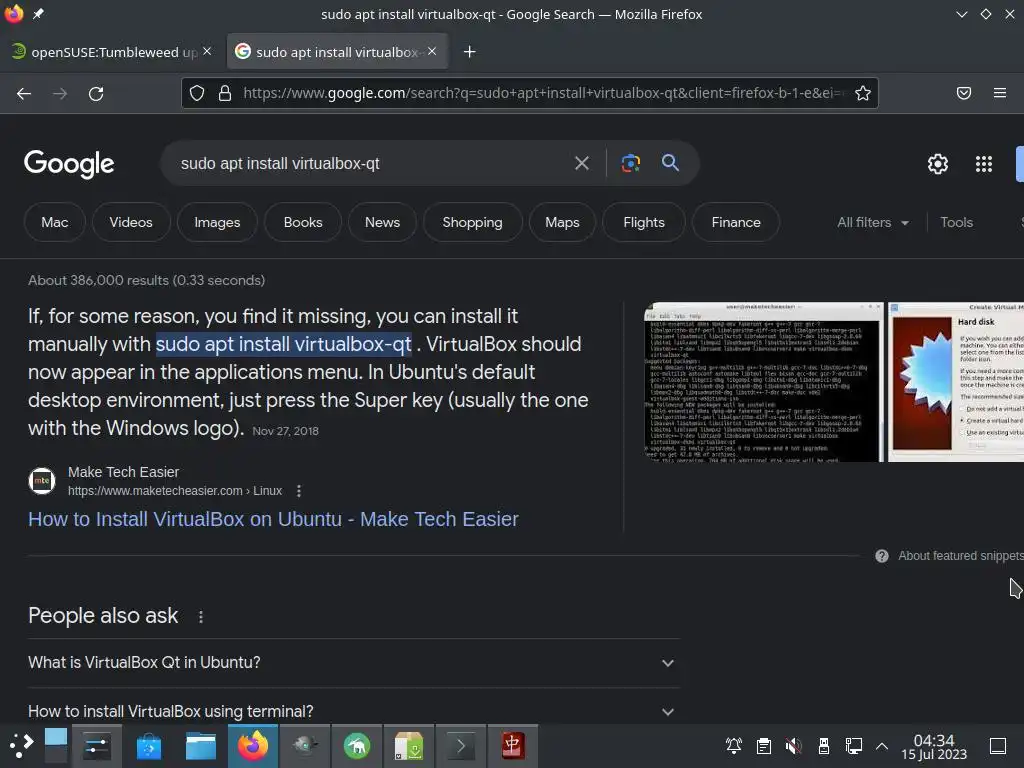1024x768 pixels.
Task: Open the YaST software installer taskbar icon
Action: pos(409,746)
